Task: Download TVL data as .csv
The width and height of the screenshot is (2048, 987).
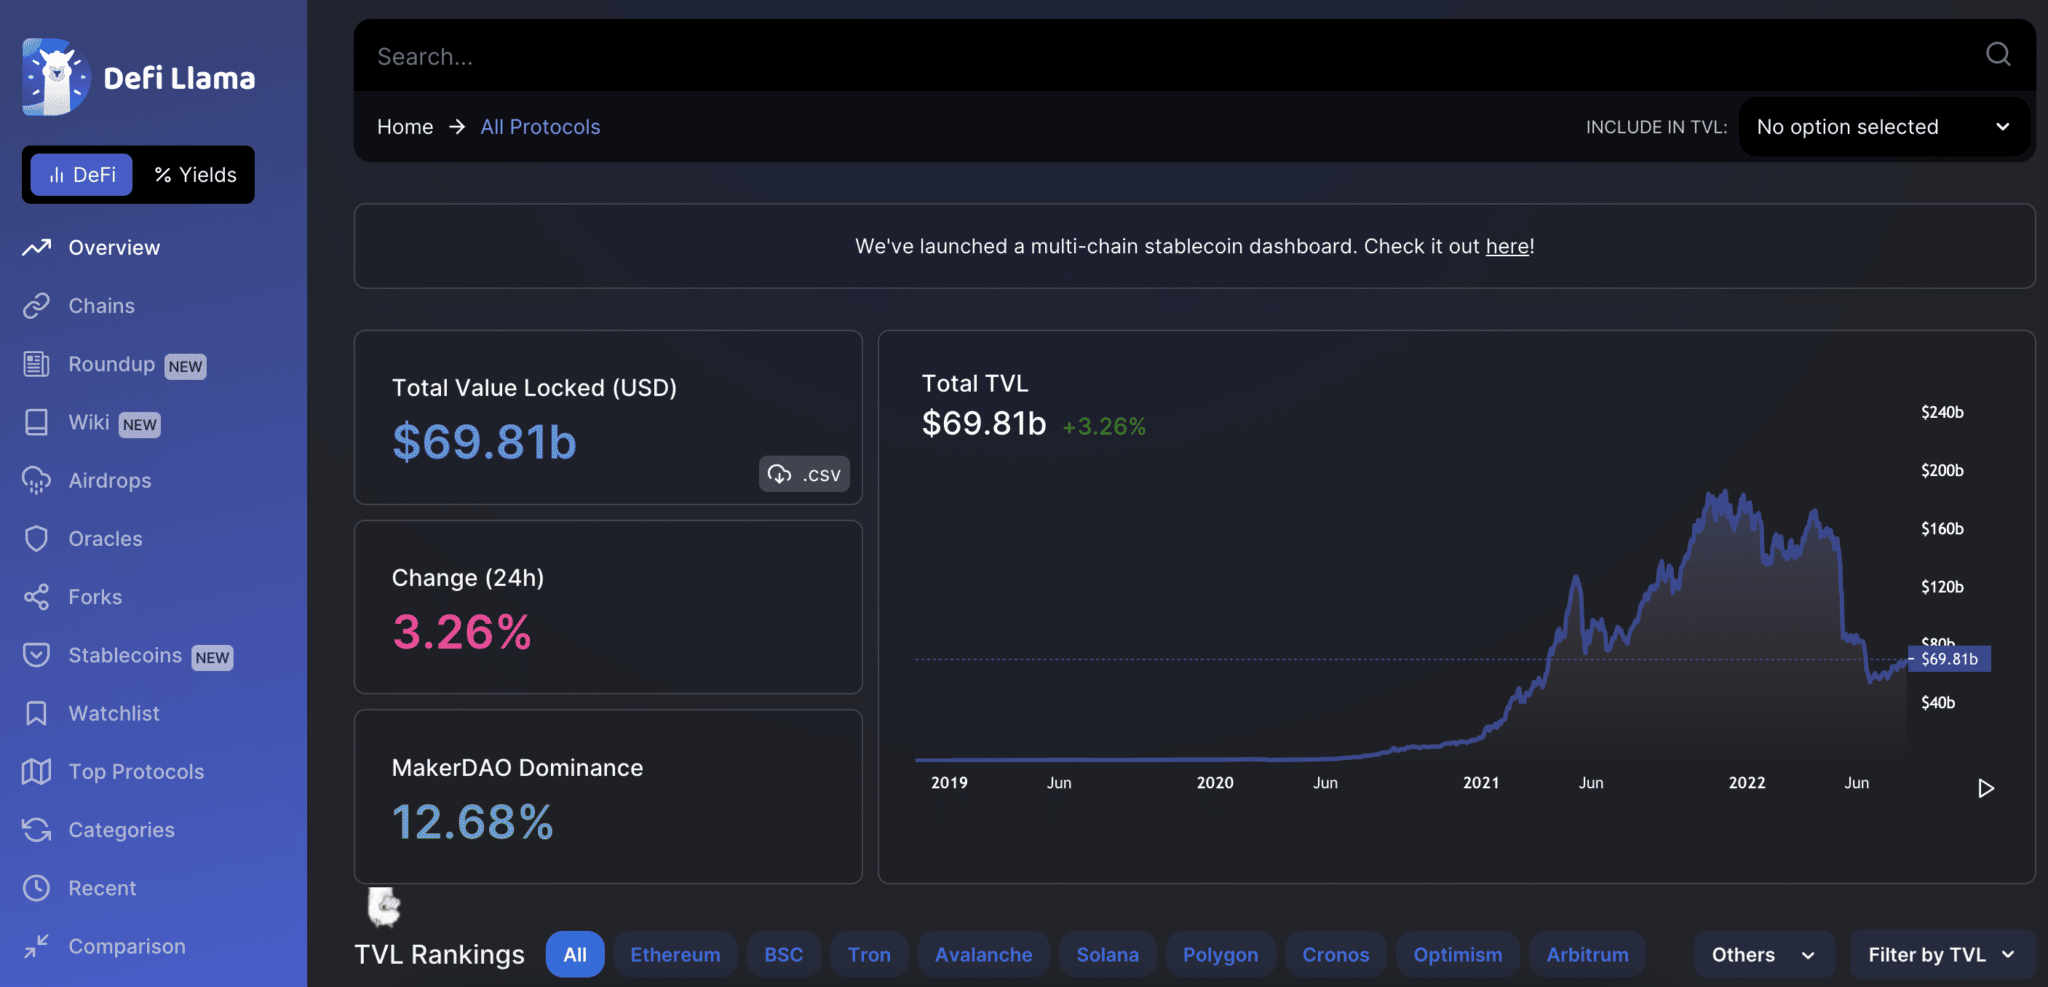Action: 803,473
